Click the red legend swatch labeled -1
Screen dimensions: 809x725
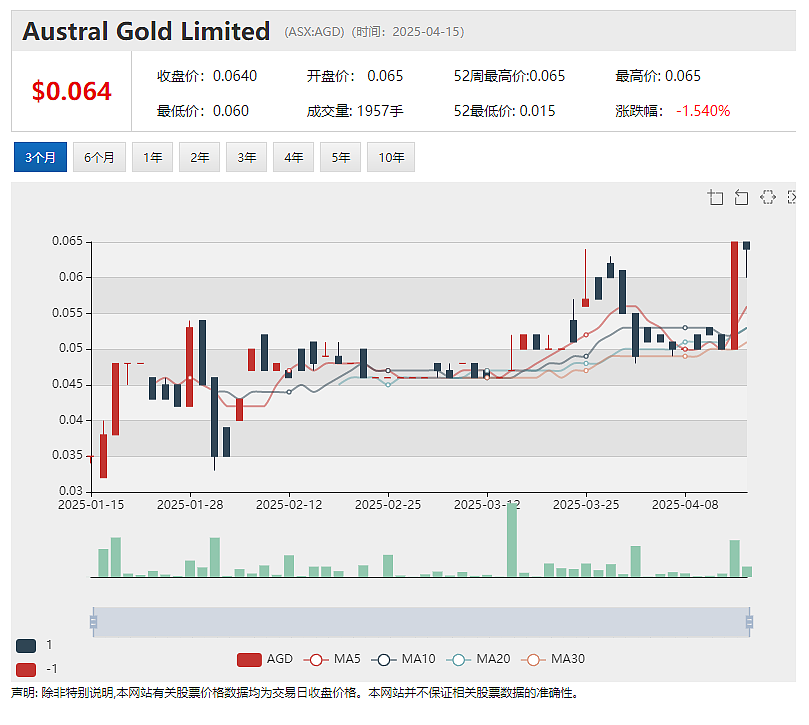[26, 670]
